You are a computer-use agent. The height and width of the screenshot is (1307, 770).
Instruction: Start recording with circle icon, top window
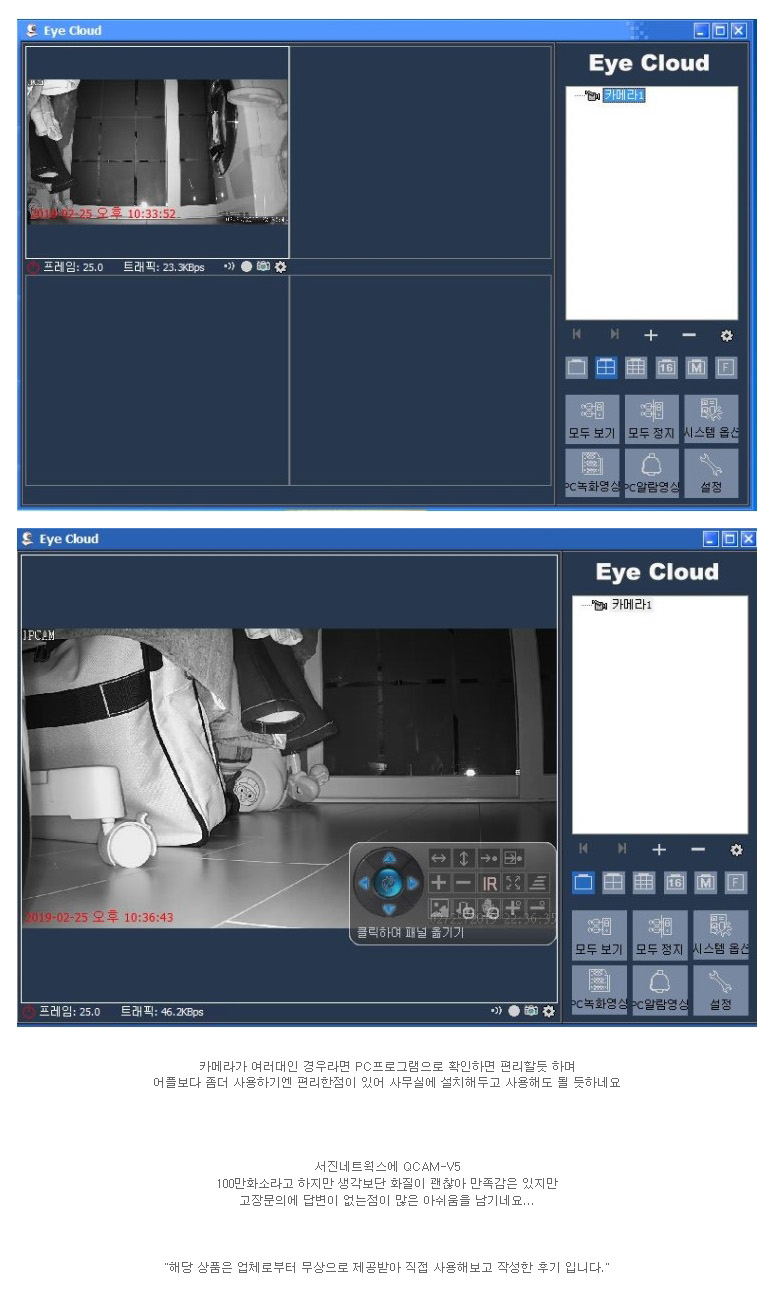click(246, 267)
